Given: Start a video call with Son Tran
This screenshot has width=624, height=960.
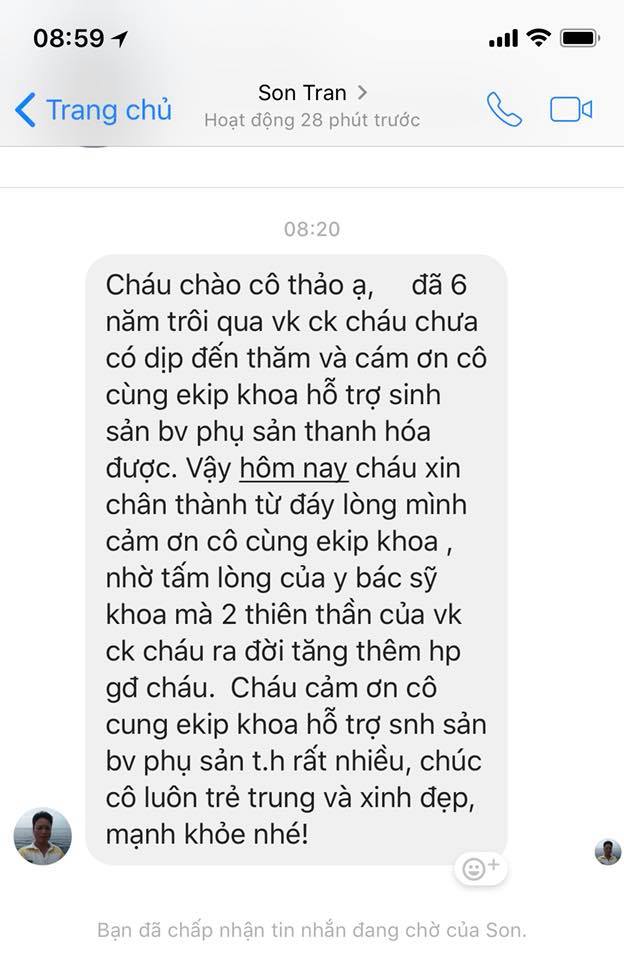Looking at the screenshot, I should click(x=571, y=110).
